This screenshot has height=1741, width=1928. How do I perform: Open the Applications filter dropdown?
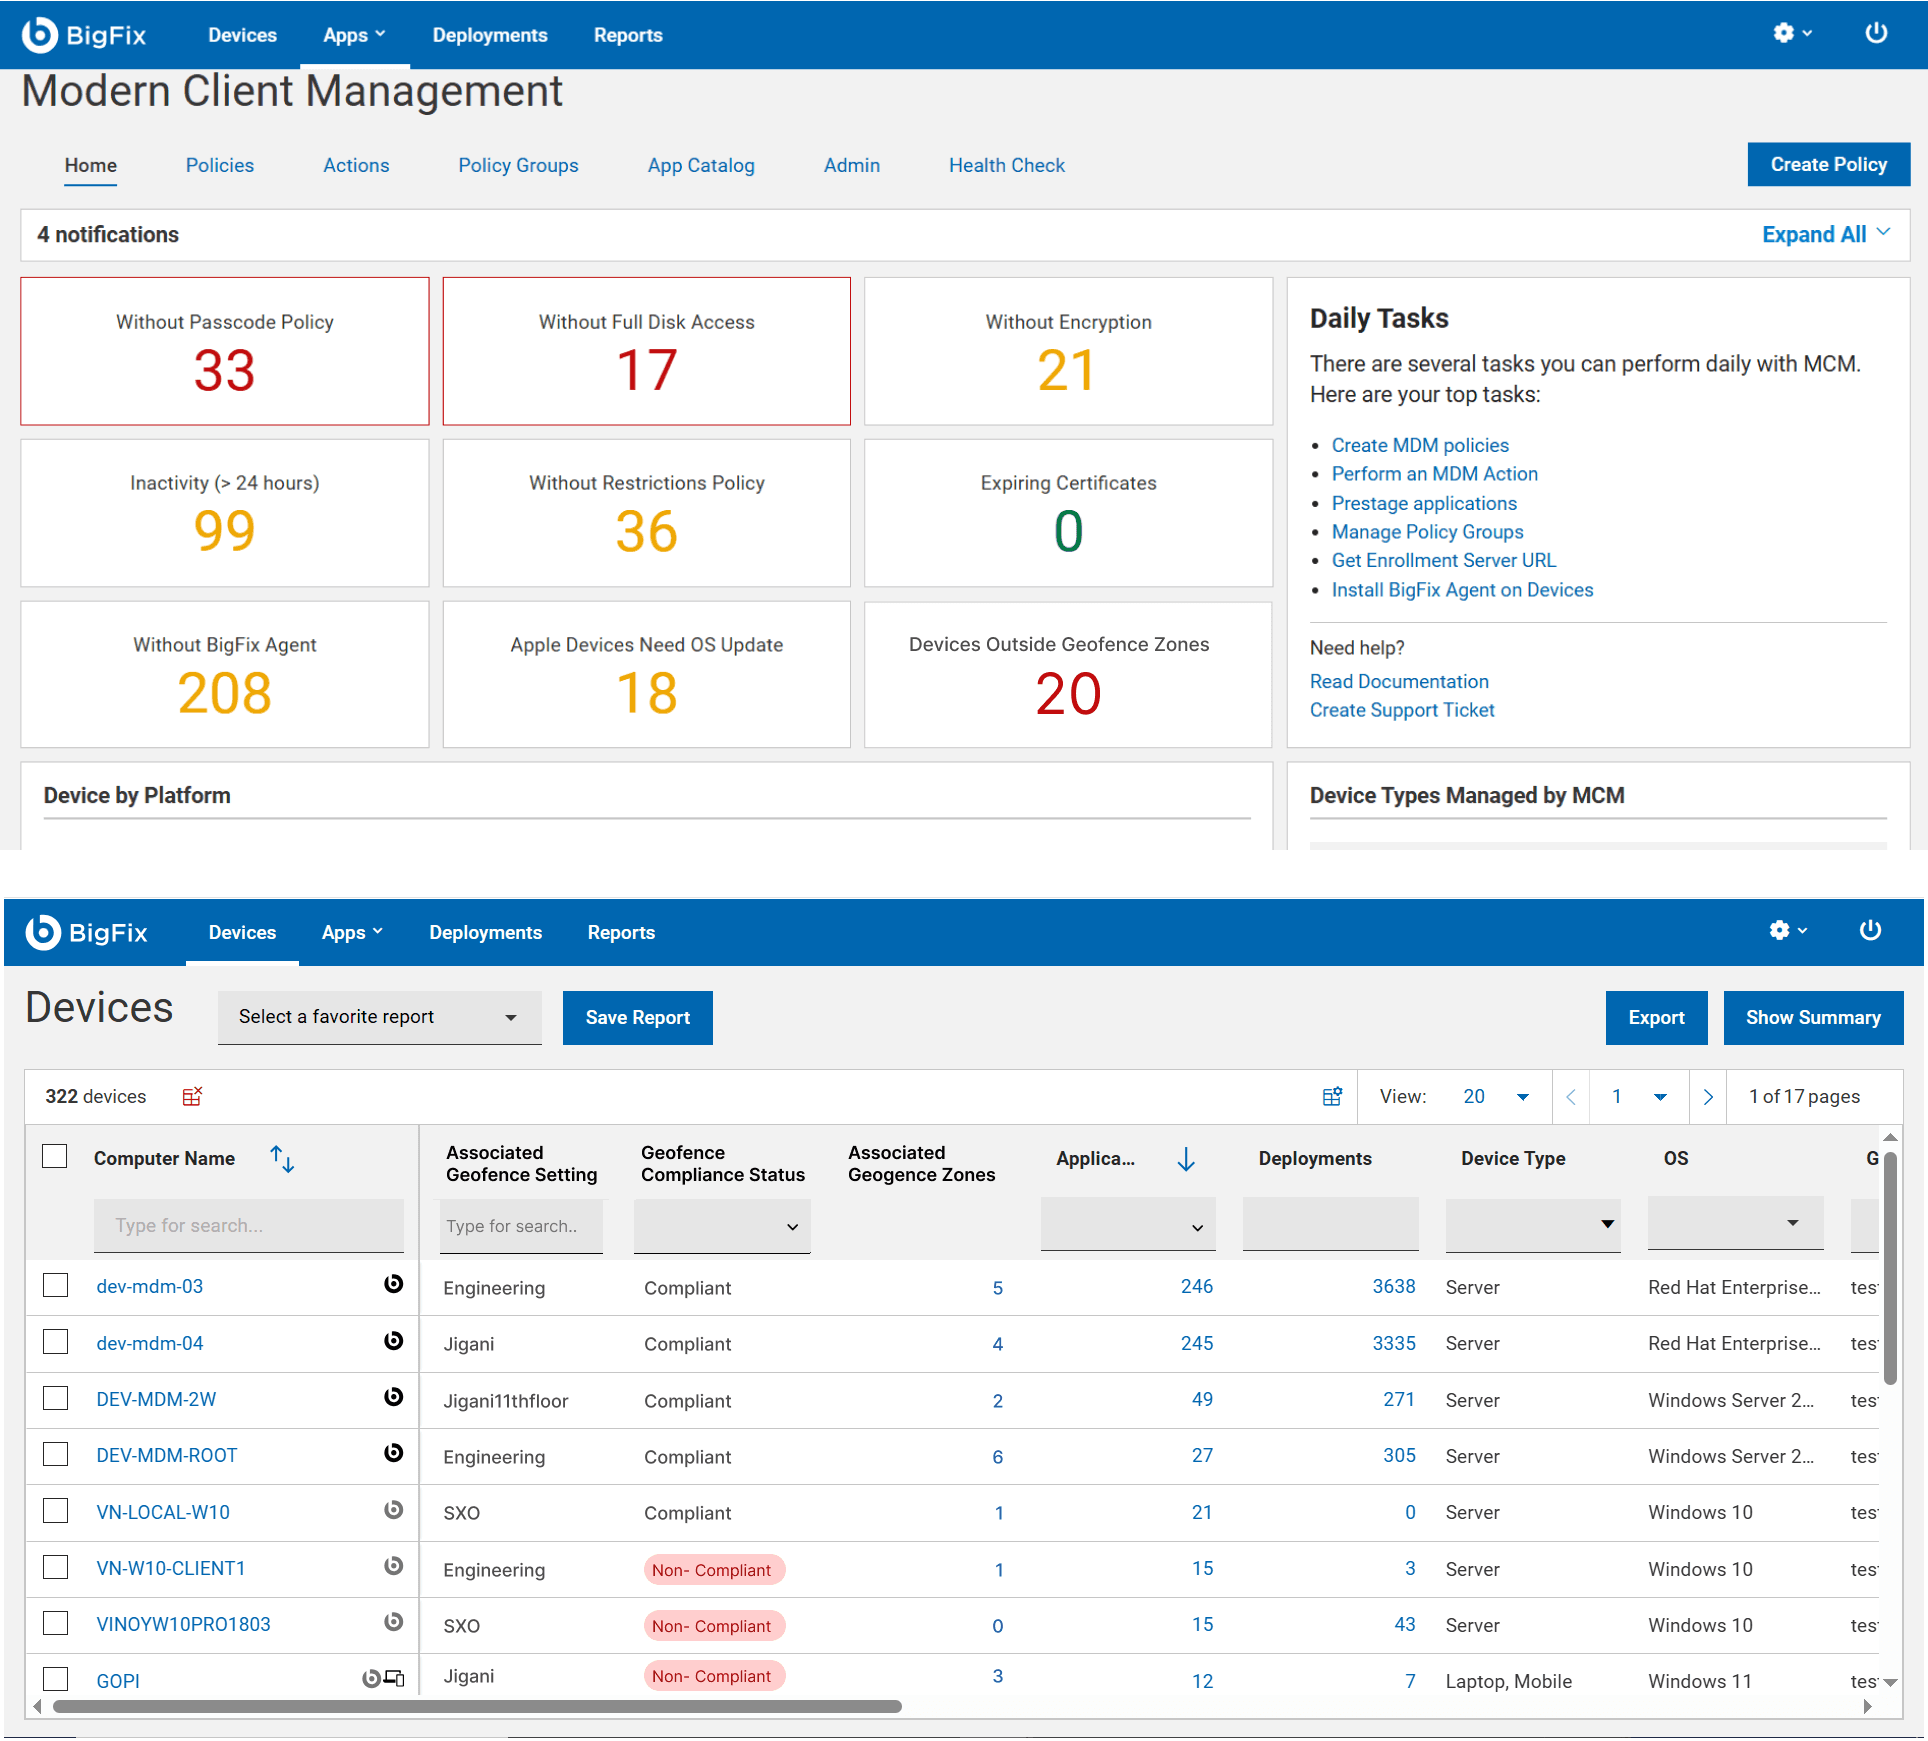pos(1128,1226)
